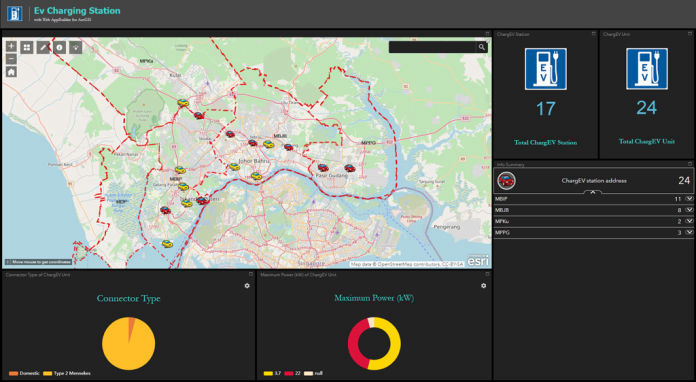Click the search magnifier button
This screenshot has width=696, height=382.
(482, 47)
